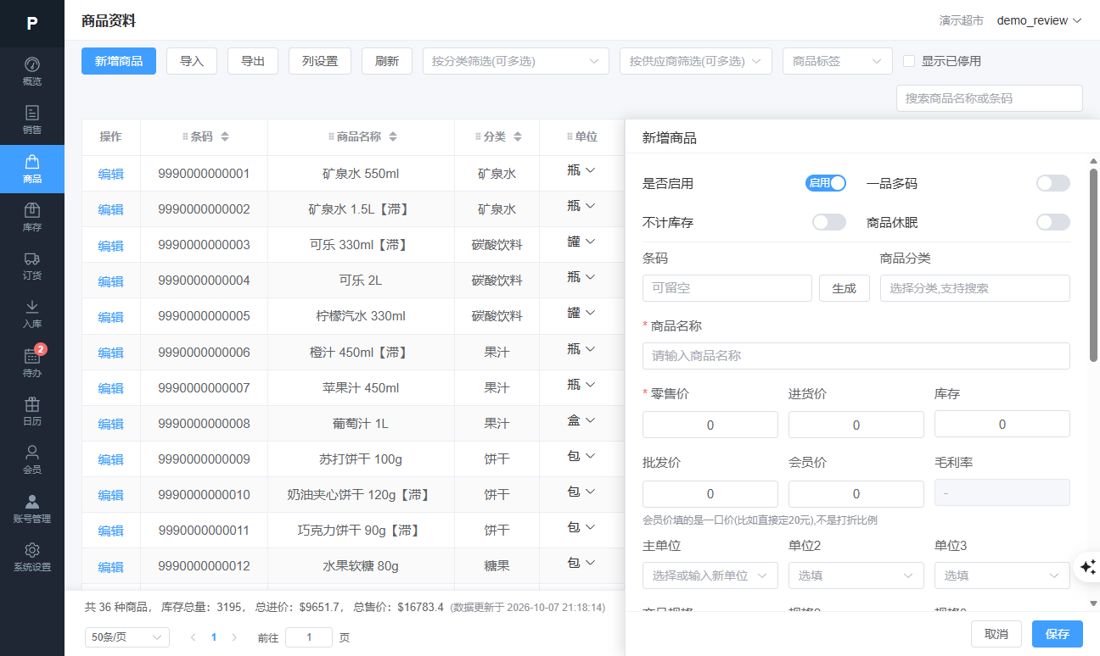
Task: Go to next page arrow
Action: pyautogui.click(x=234, y=637)
